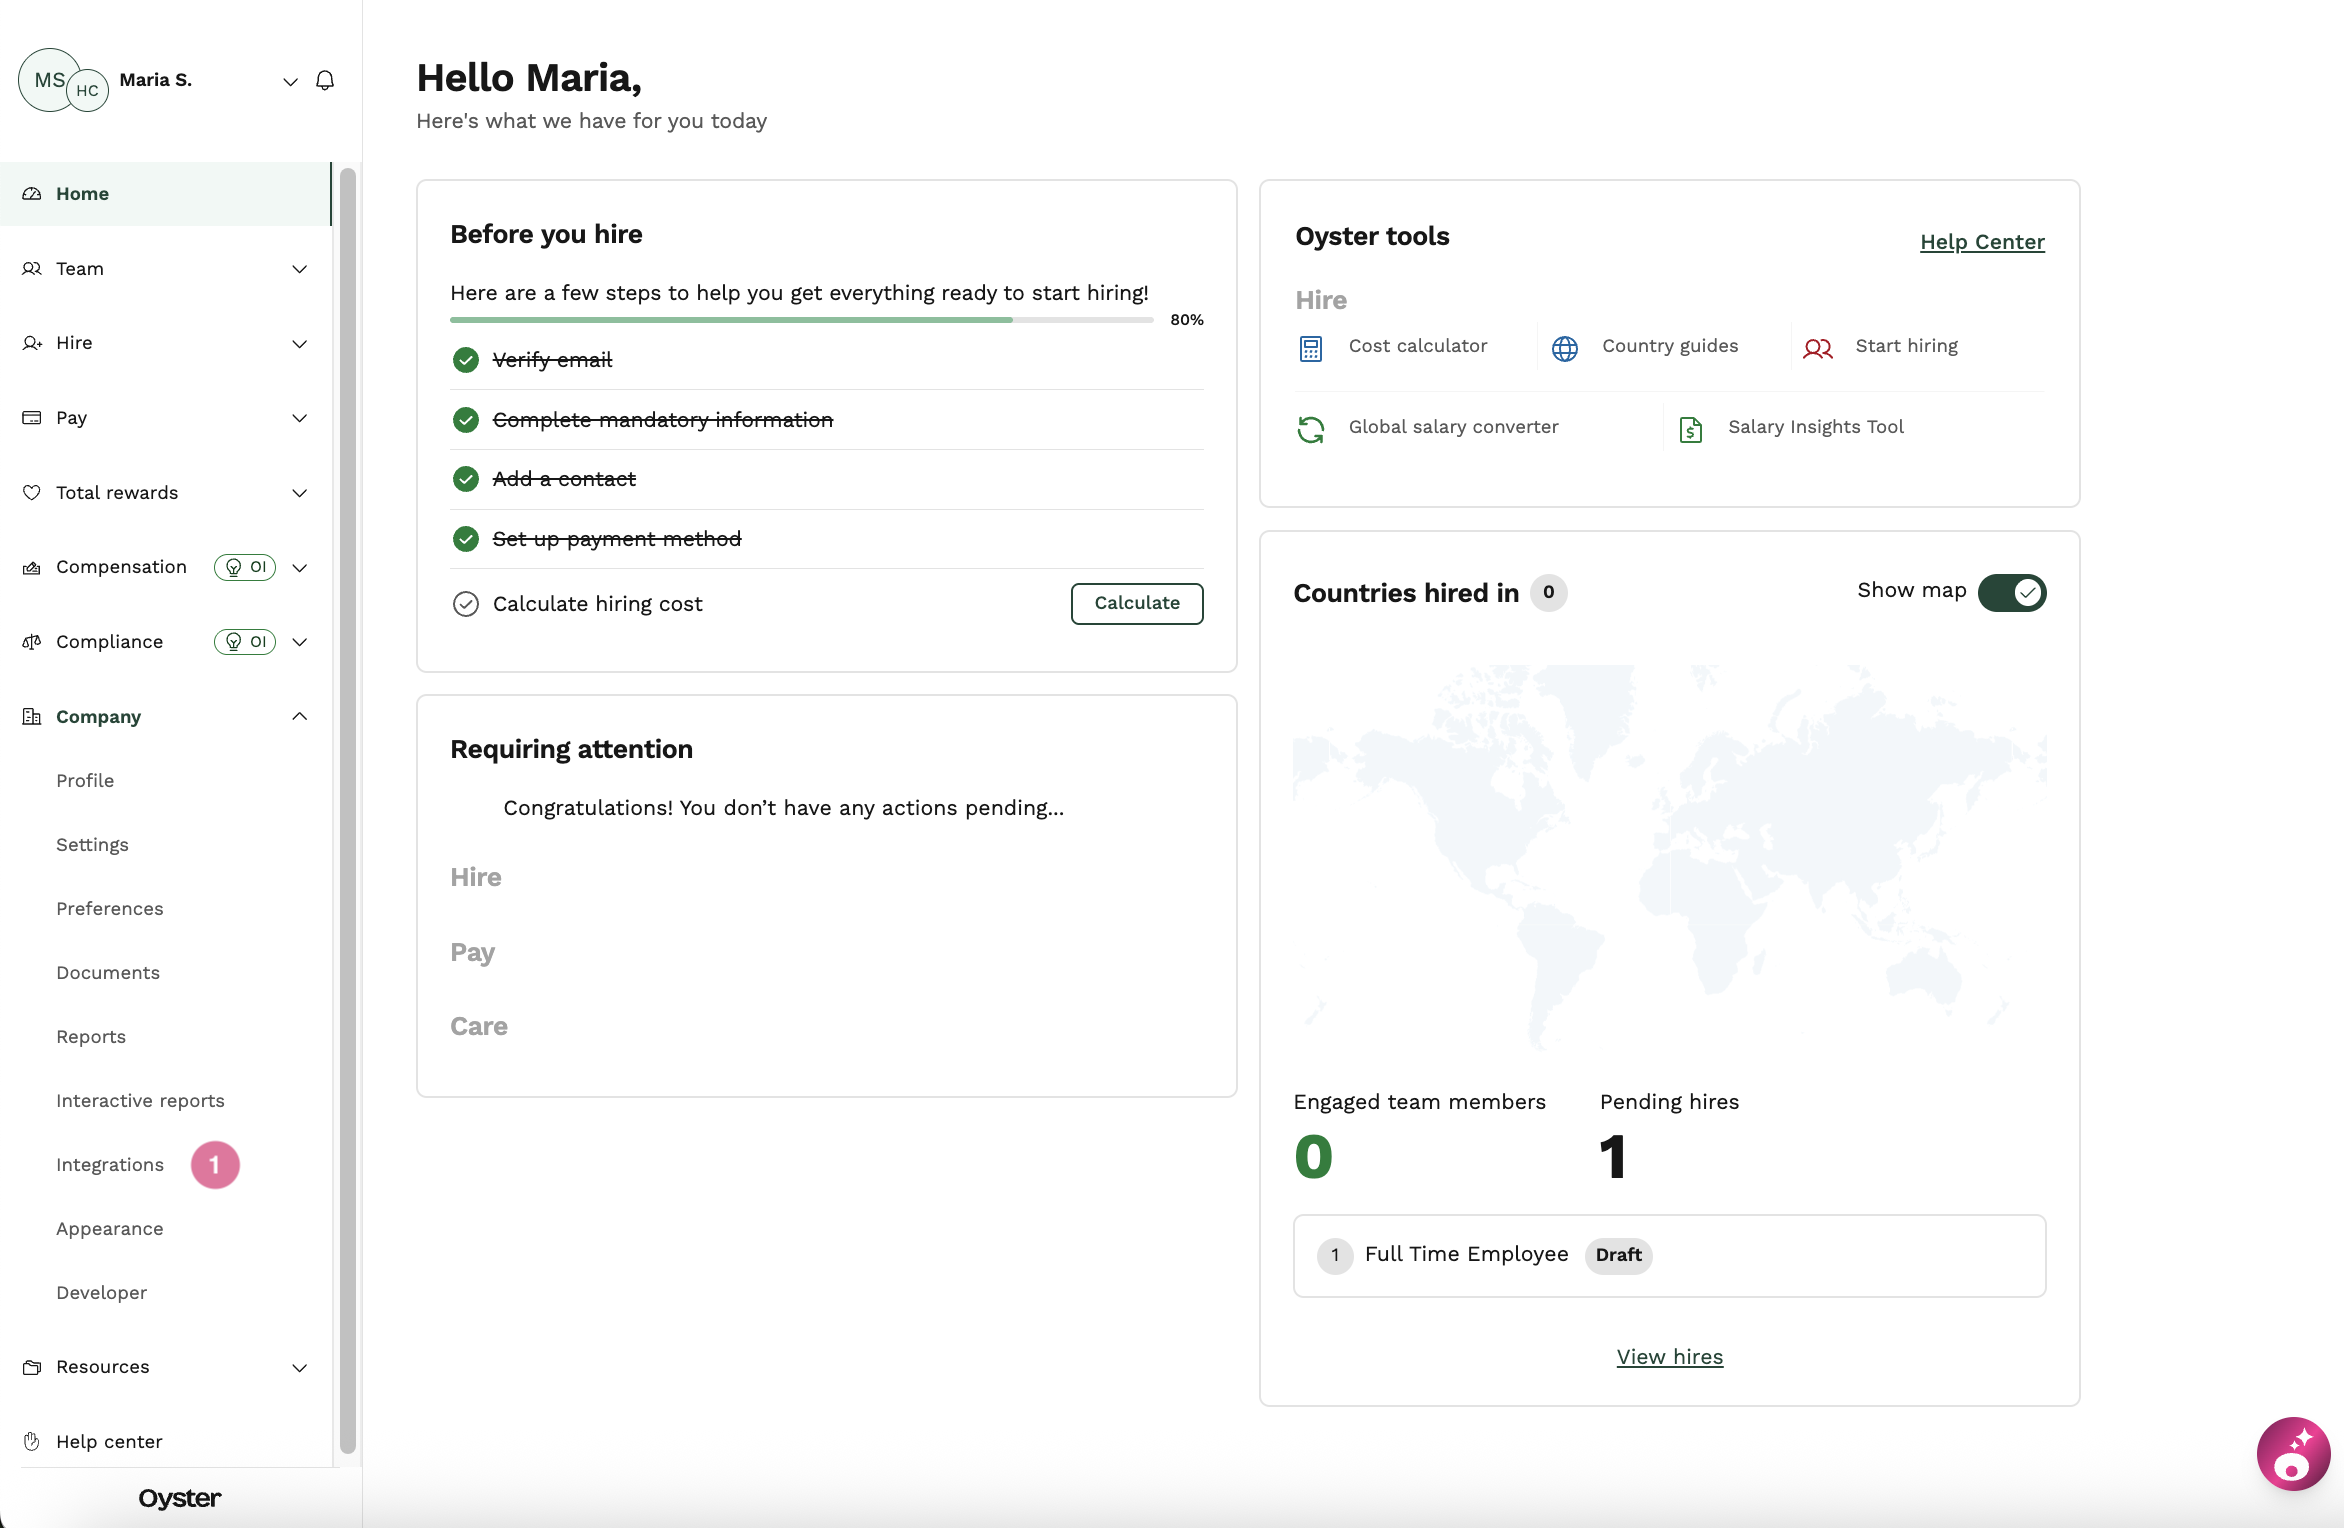Open Preferences in the sidebar
Viewport: 2344px width, 1528px height.
(110, 909)
